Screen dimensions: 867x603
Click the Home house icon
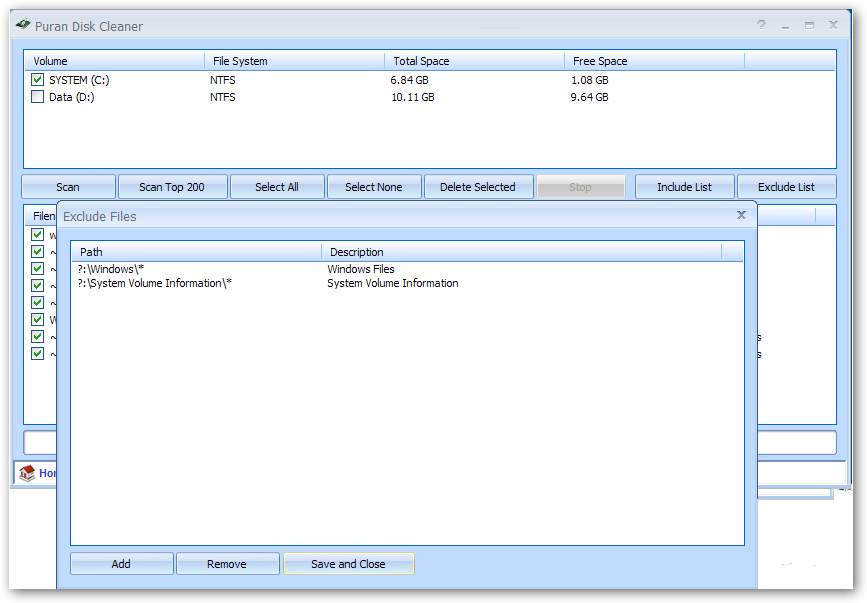click(x=27, y=473)
